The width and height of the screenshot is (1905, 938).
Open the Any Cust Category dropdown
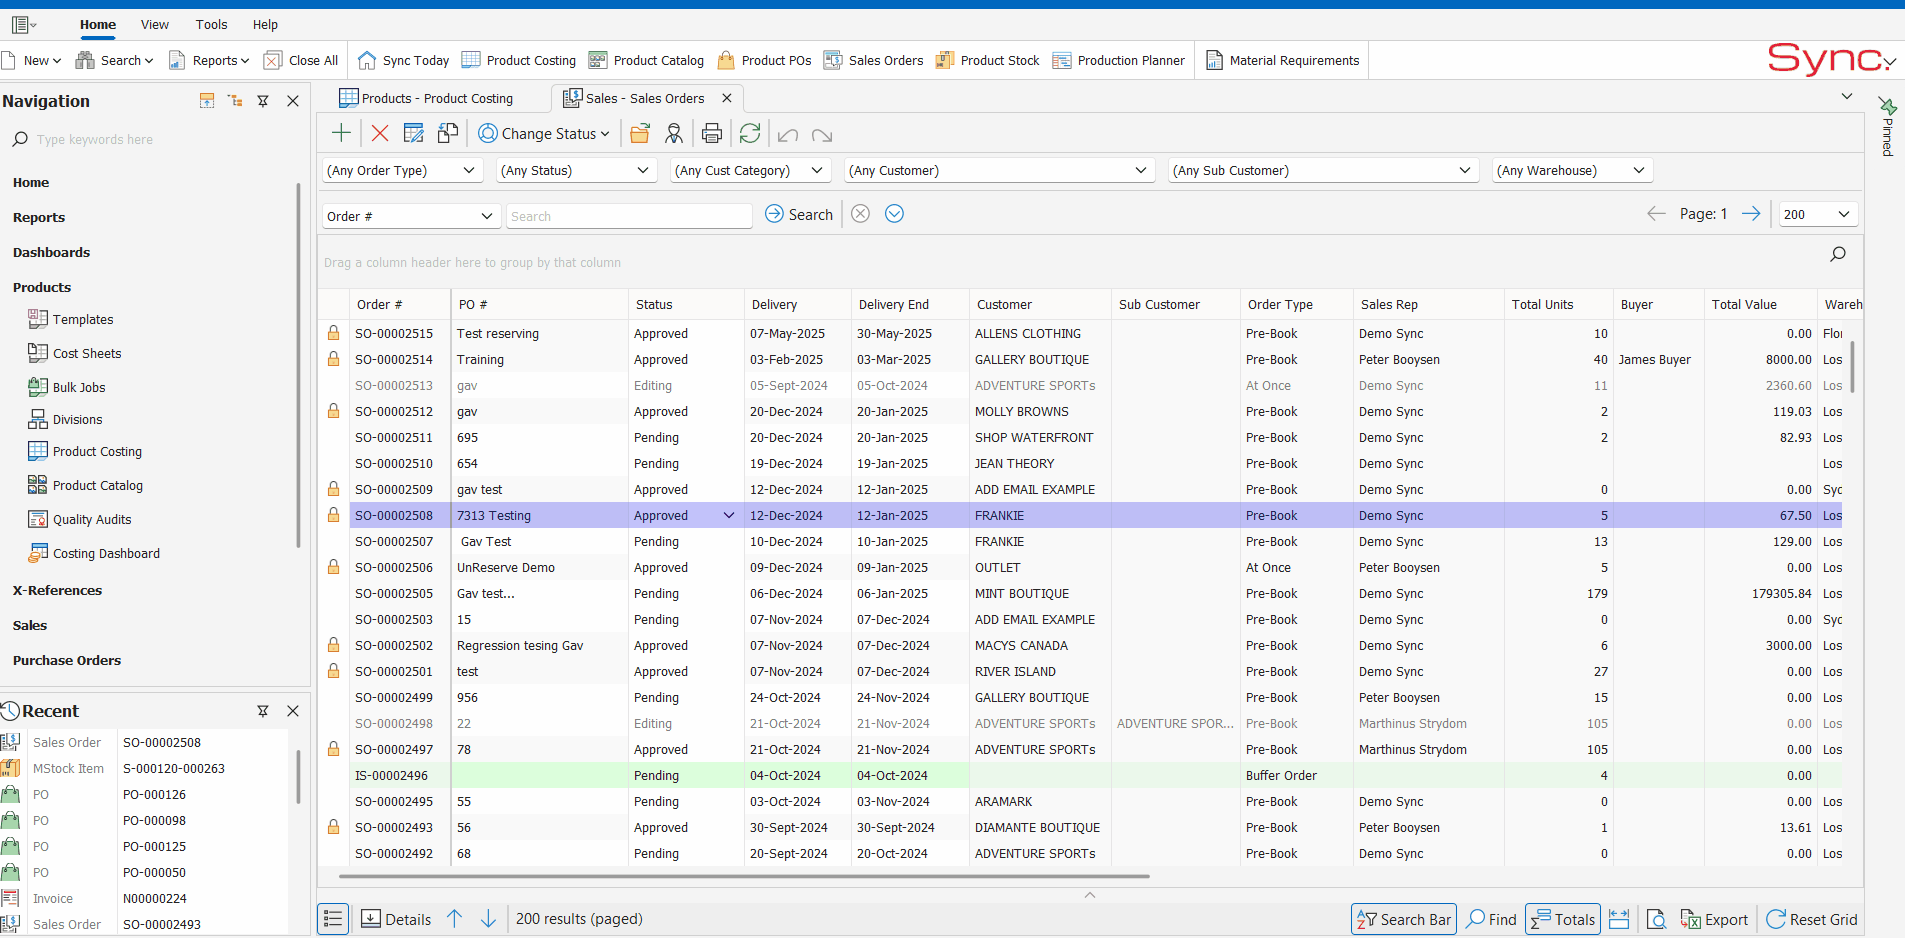[750, 171]
